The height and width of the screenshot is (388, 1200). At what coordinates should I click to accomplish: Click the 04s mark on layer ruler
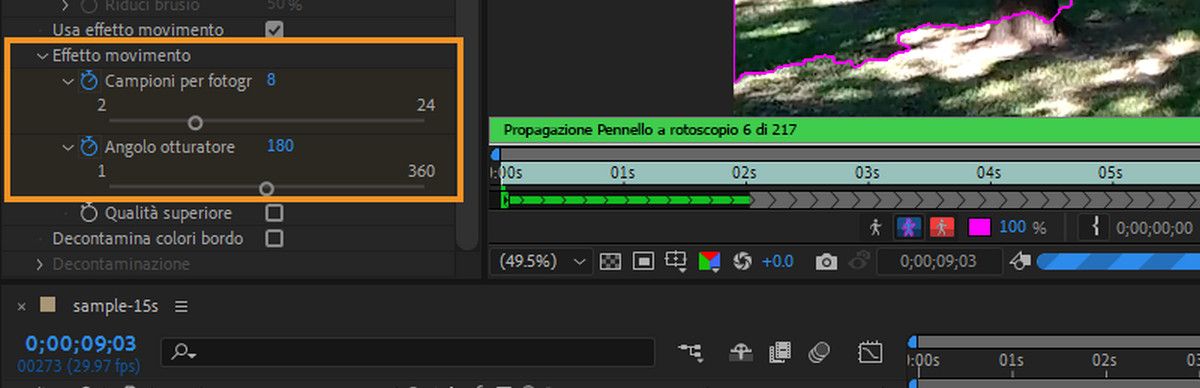point(988,173)
